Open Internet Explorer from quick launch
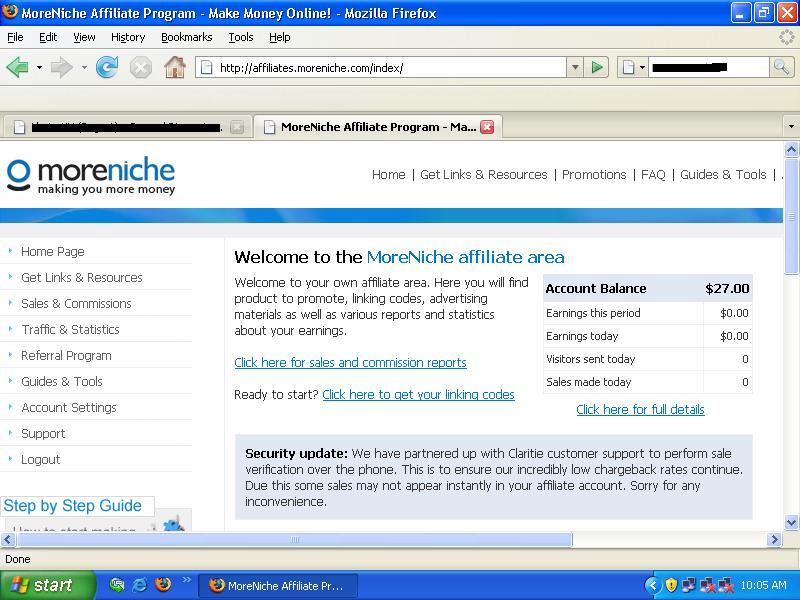The height and width of the screenshot is (600, 800). tap(140, 584)
